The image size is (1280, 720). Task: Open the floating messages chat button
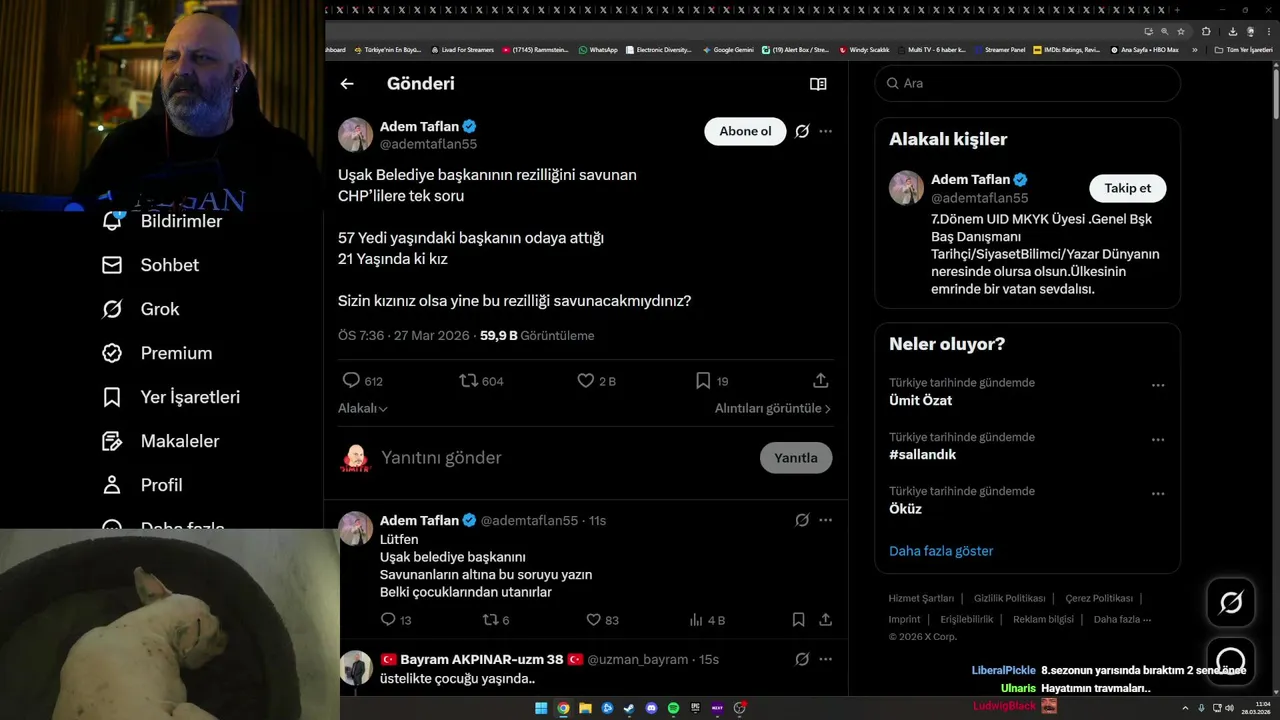pyautogui.click(x=1231, y=660)
